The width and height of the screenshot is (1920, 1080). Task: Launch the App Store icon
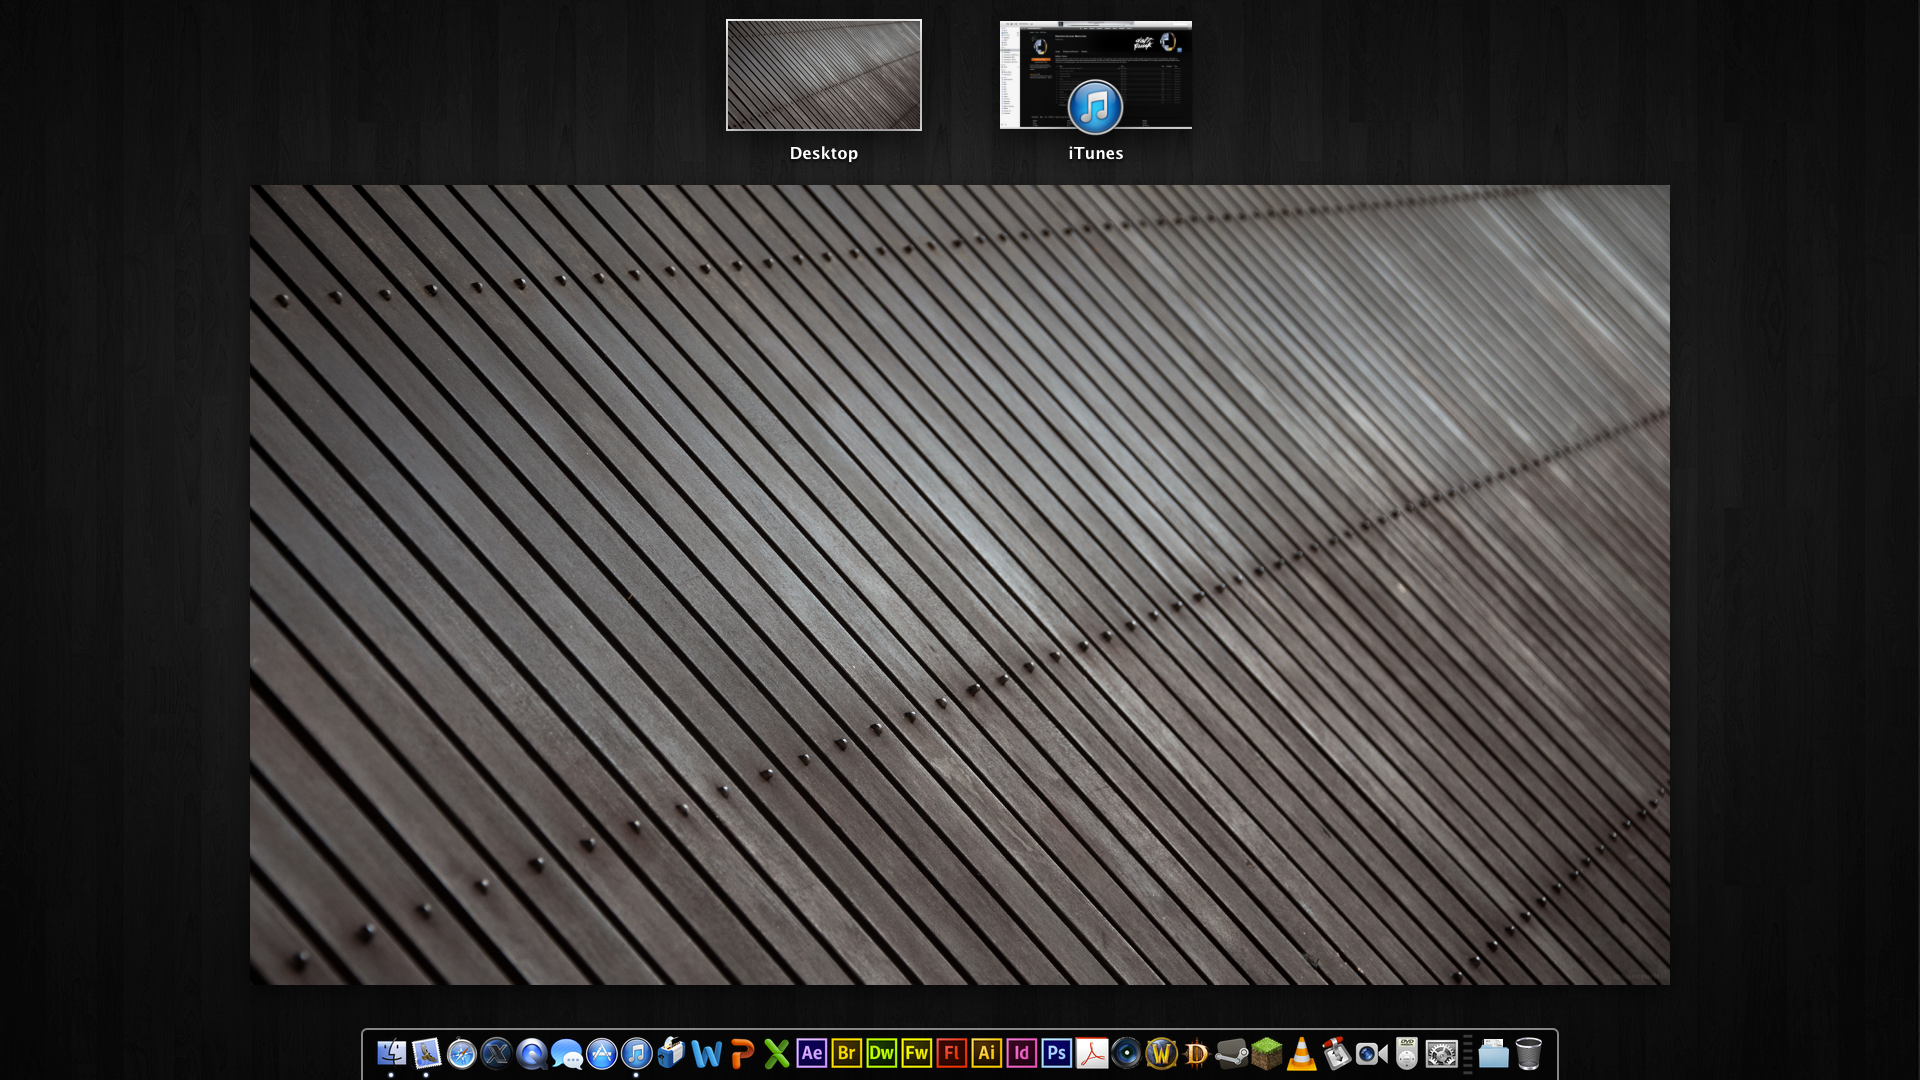(601, 1053)
